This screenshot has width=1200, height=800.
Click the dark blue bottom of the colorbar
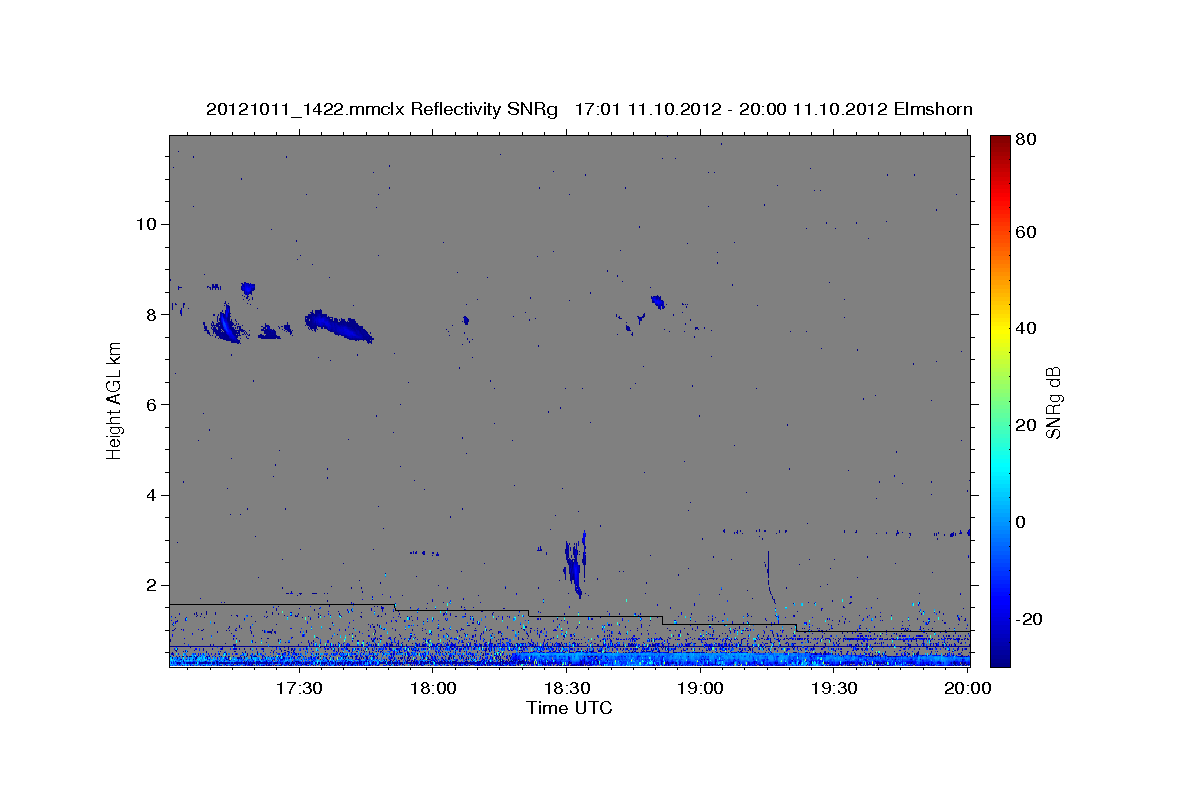pyautogui.click(x=1000, y=655)
